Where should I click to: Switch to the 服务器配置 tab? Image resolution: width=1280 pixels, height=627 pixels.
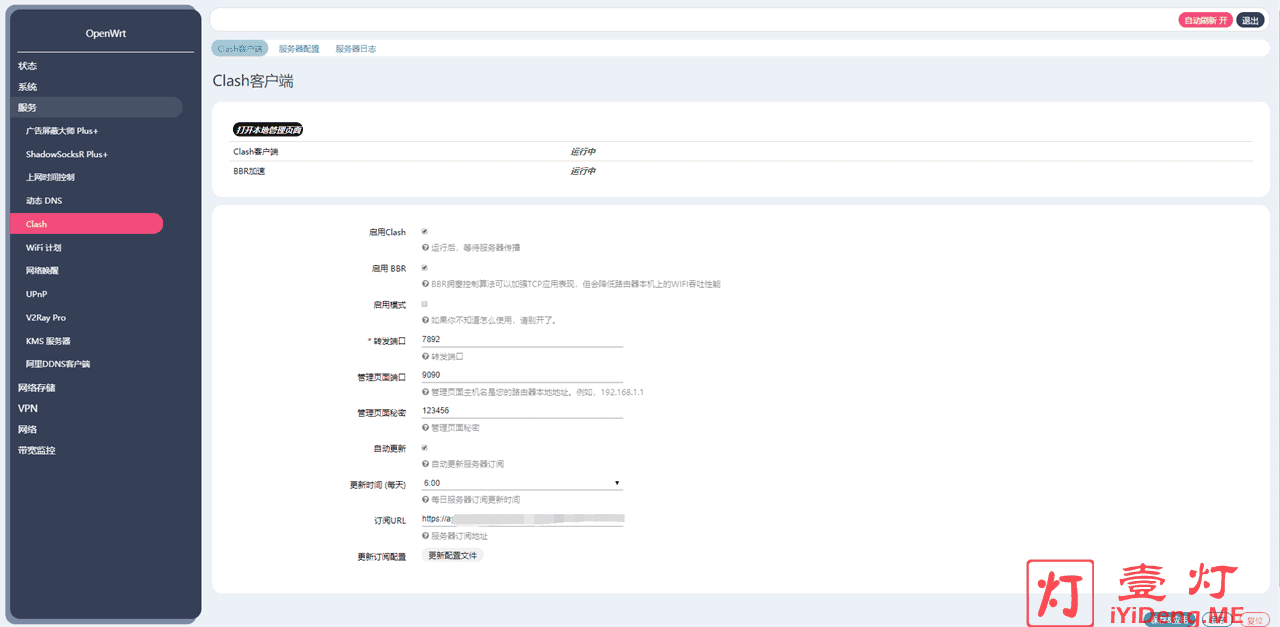tap(299, 48)
